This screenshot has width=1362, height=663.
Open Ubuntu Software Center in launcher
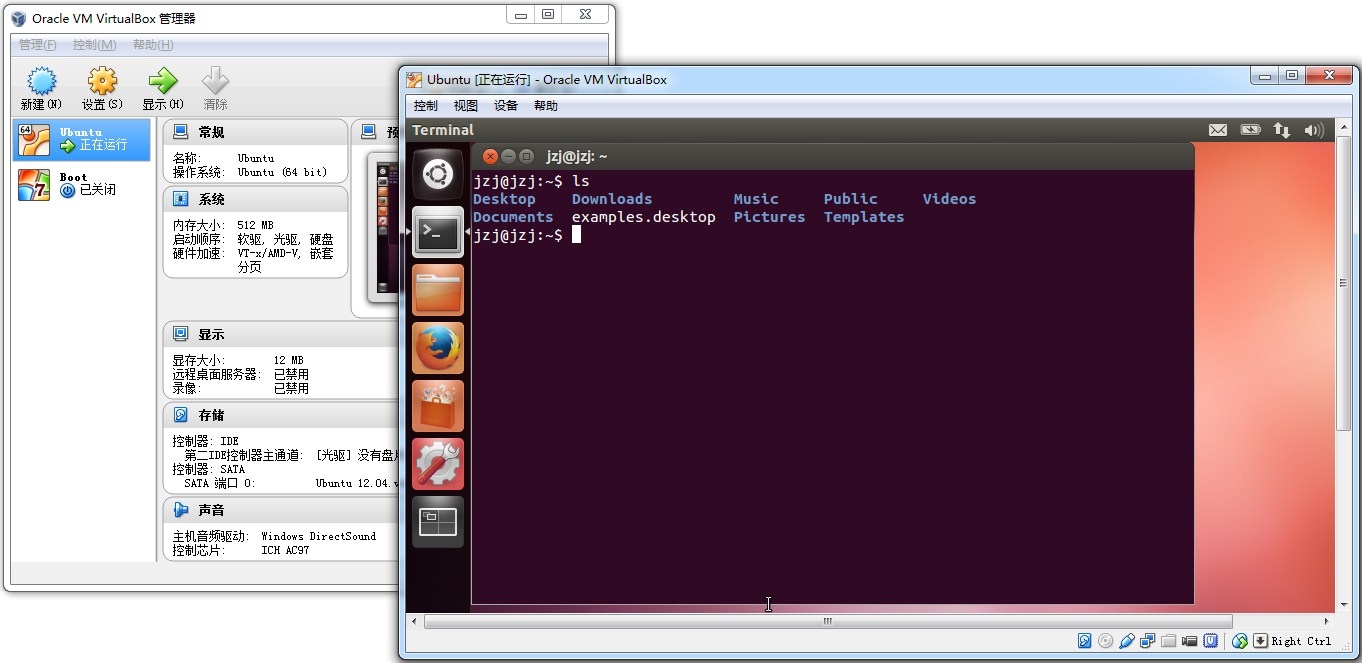point(437,406)
